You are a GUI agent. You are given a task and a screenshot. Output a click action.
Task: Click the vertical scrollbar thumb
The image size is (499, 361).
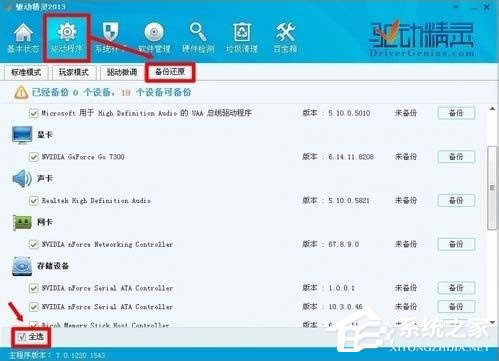click(x=492, y=188)
